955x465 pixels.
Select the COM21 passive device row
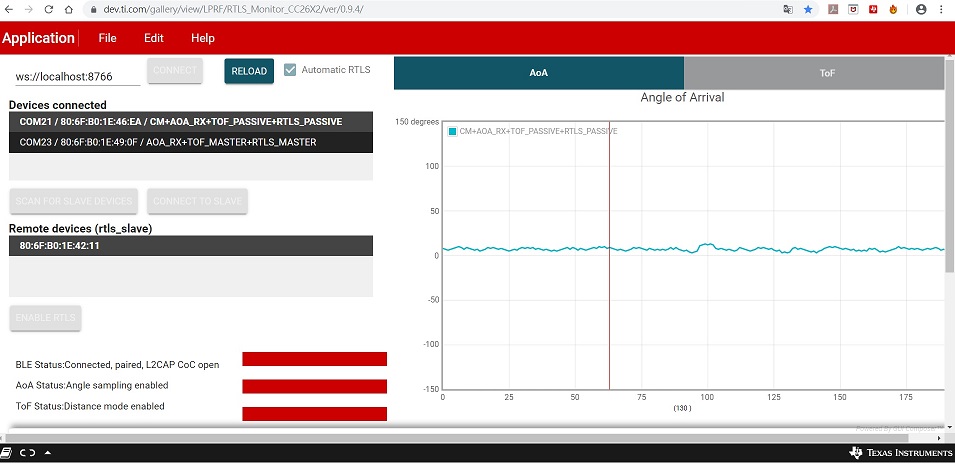[191, 122]
